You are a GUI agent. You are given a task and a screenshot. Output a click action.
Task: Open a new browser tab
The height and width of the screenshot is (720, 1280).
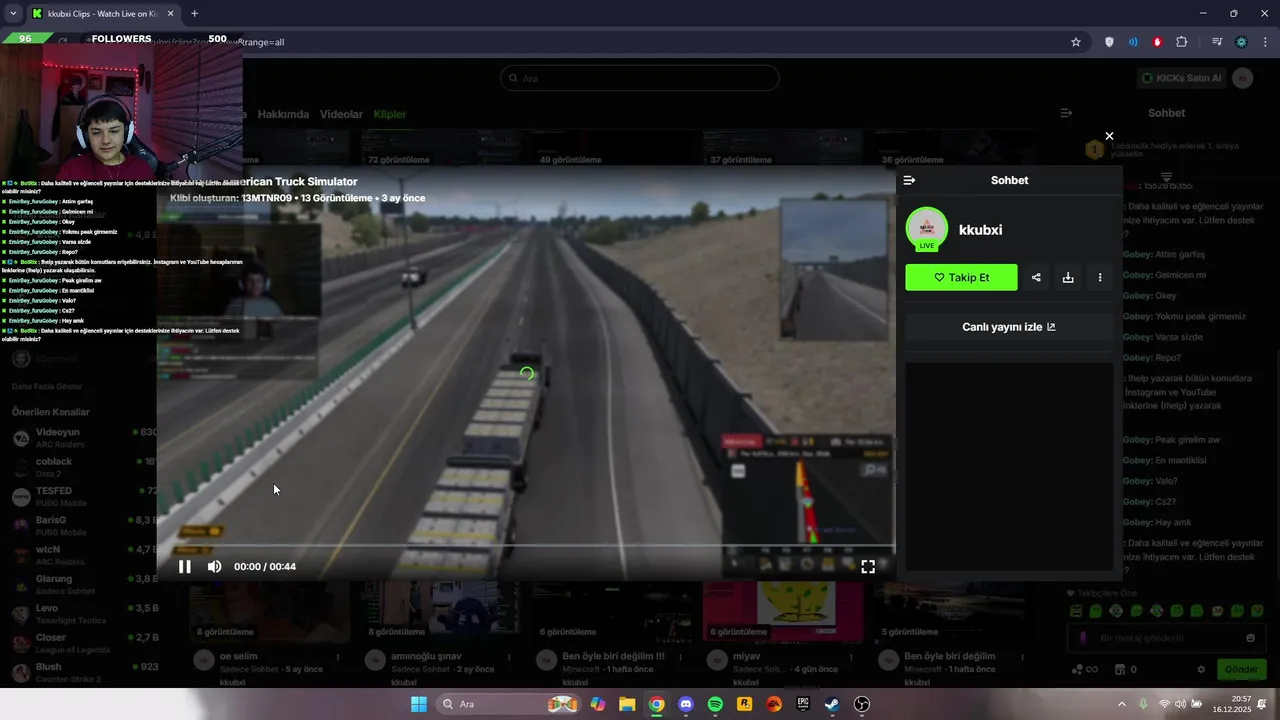point(194,14)
